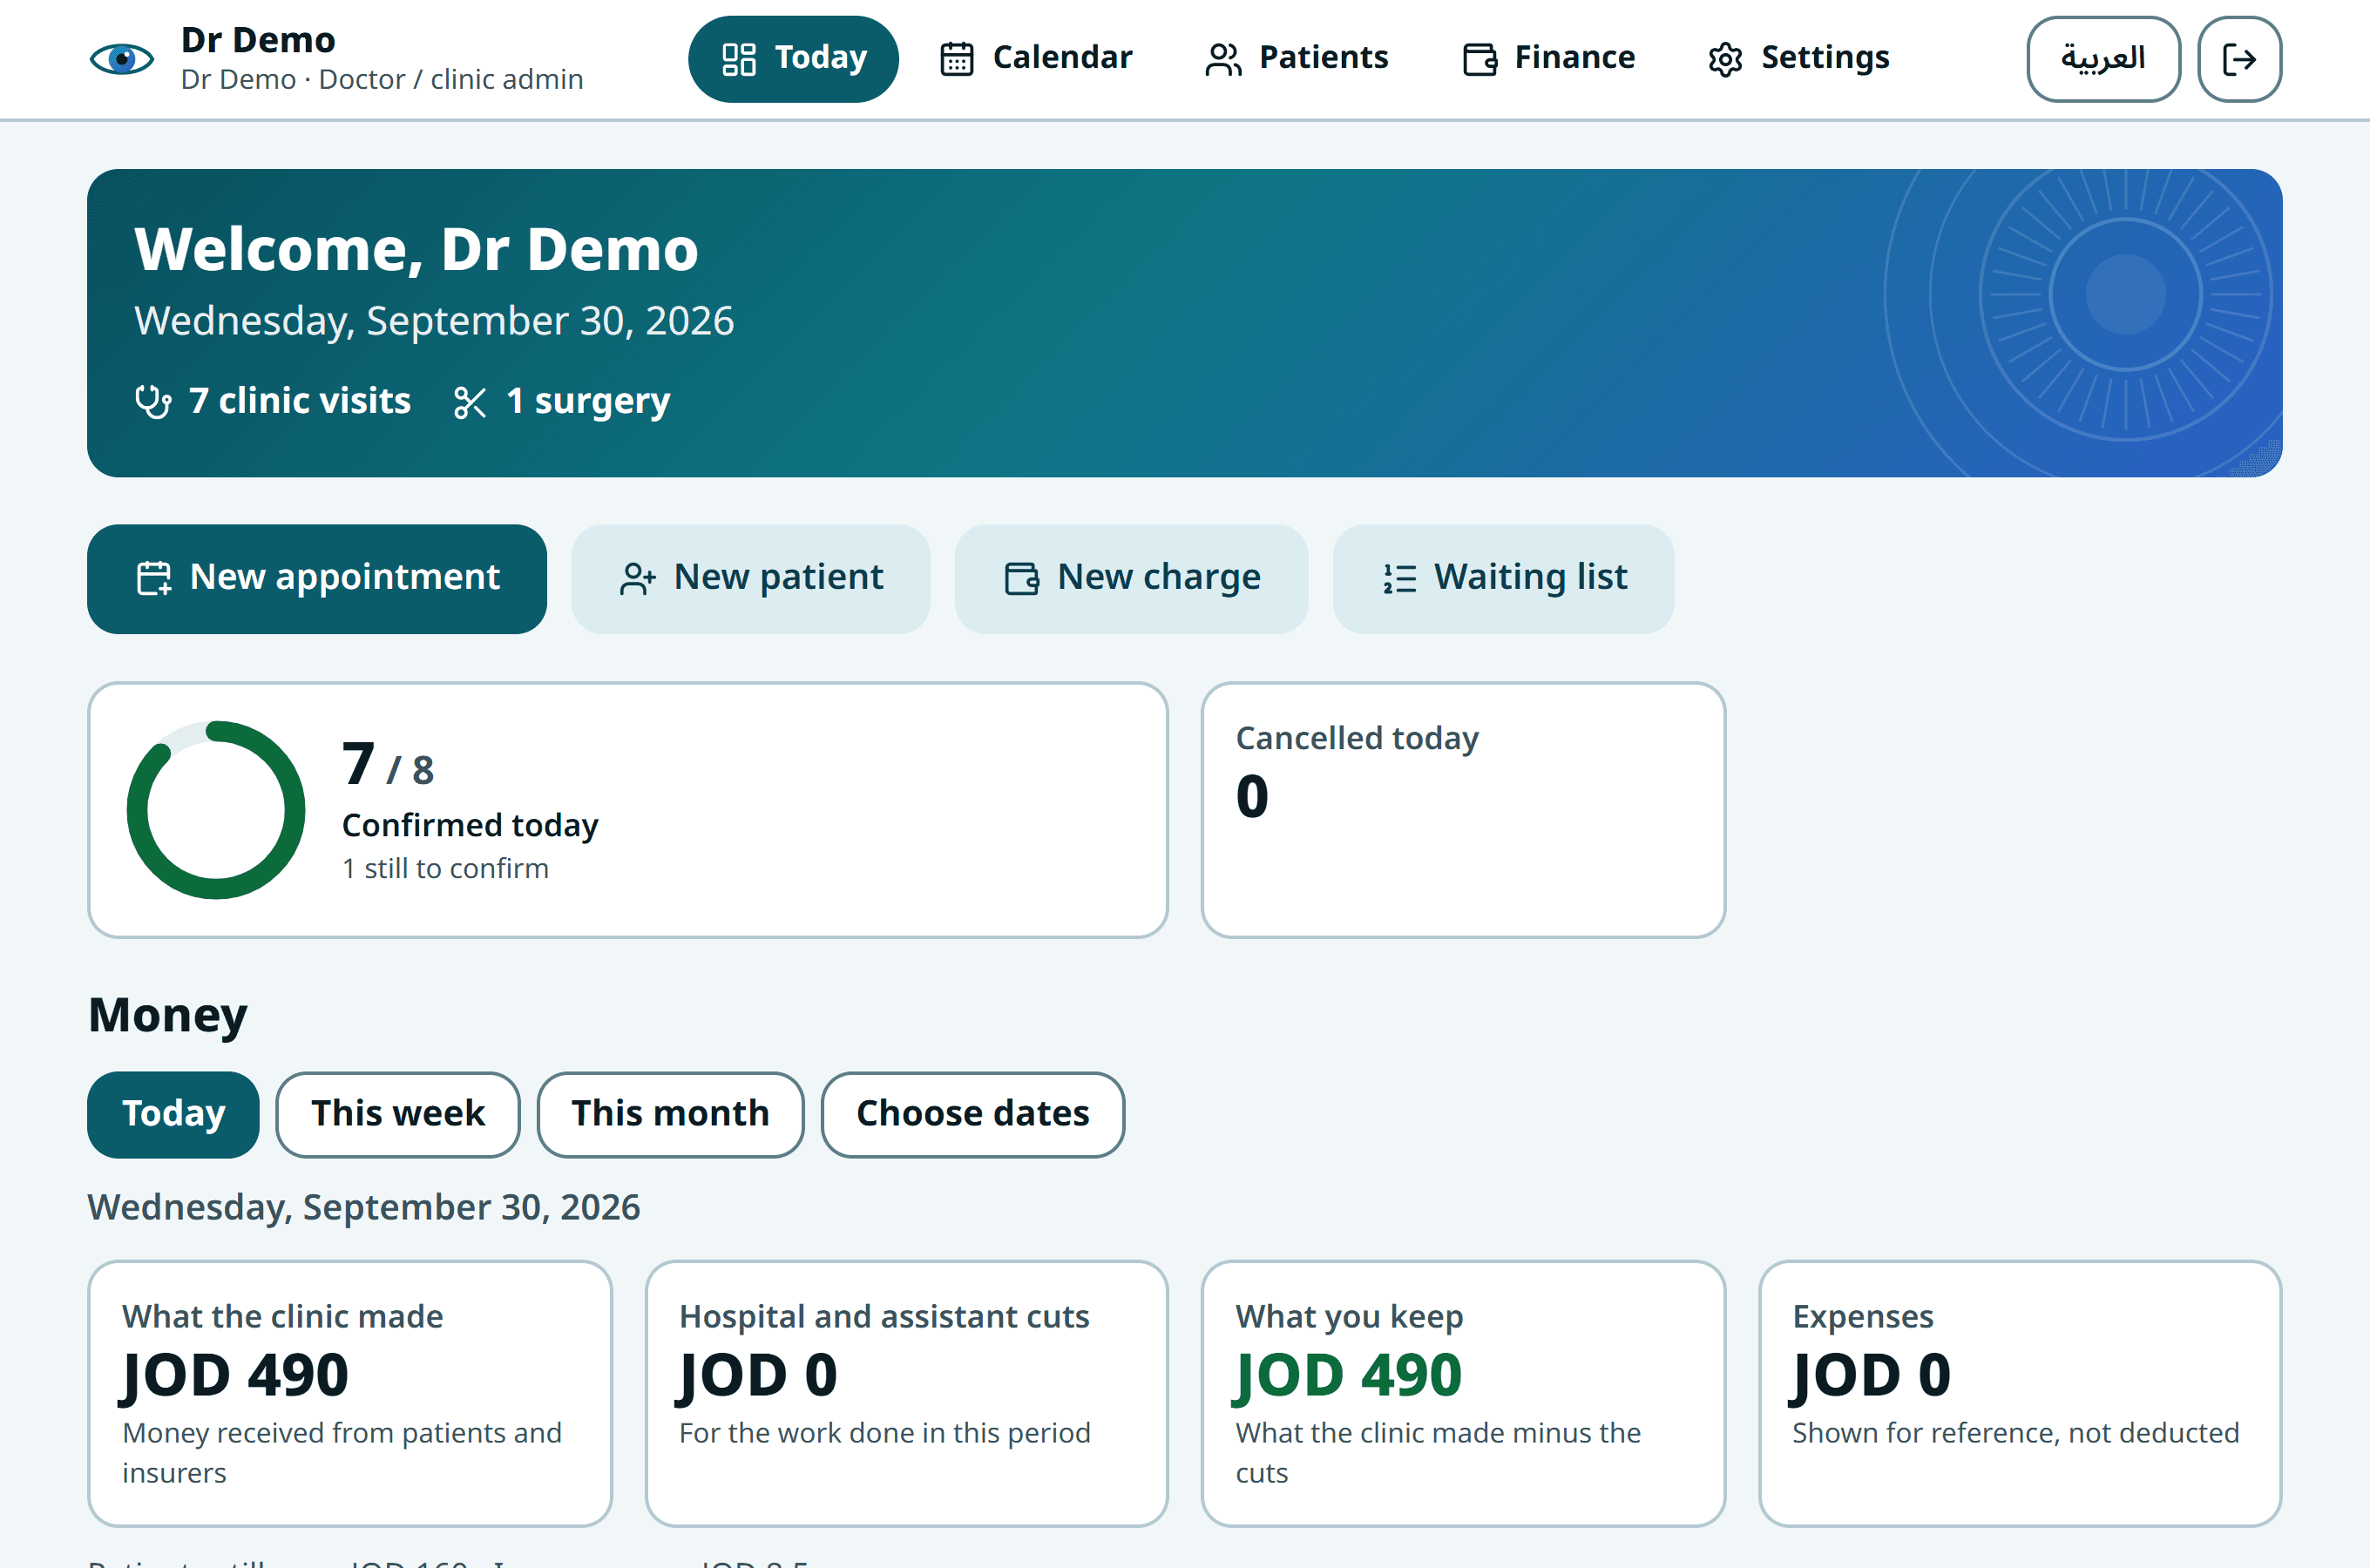Click the Settings gear icon
Screen dimensions: 2370x1568
click(1725, 59)
